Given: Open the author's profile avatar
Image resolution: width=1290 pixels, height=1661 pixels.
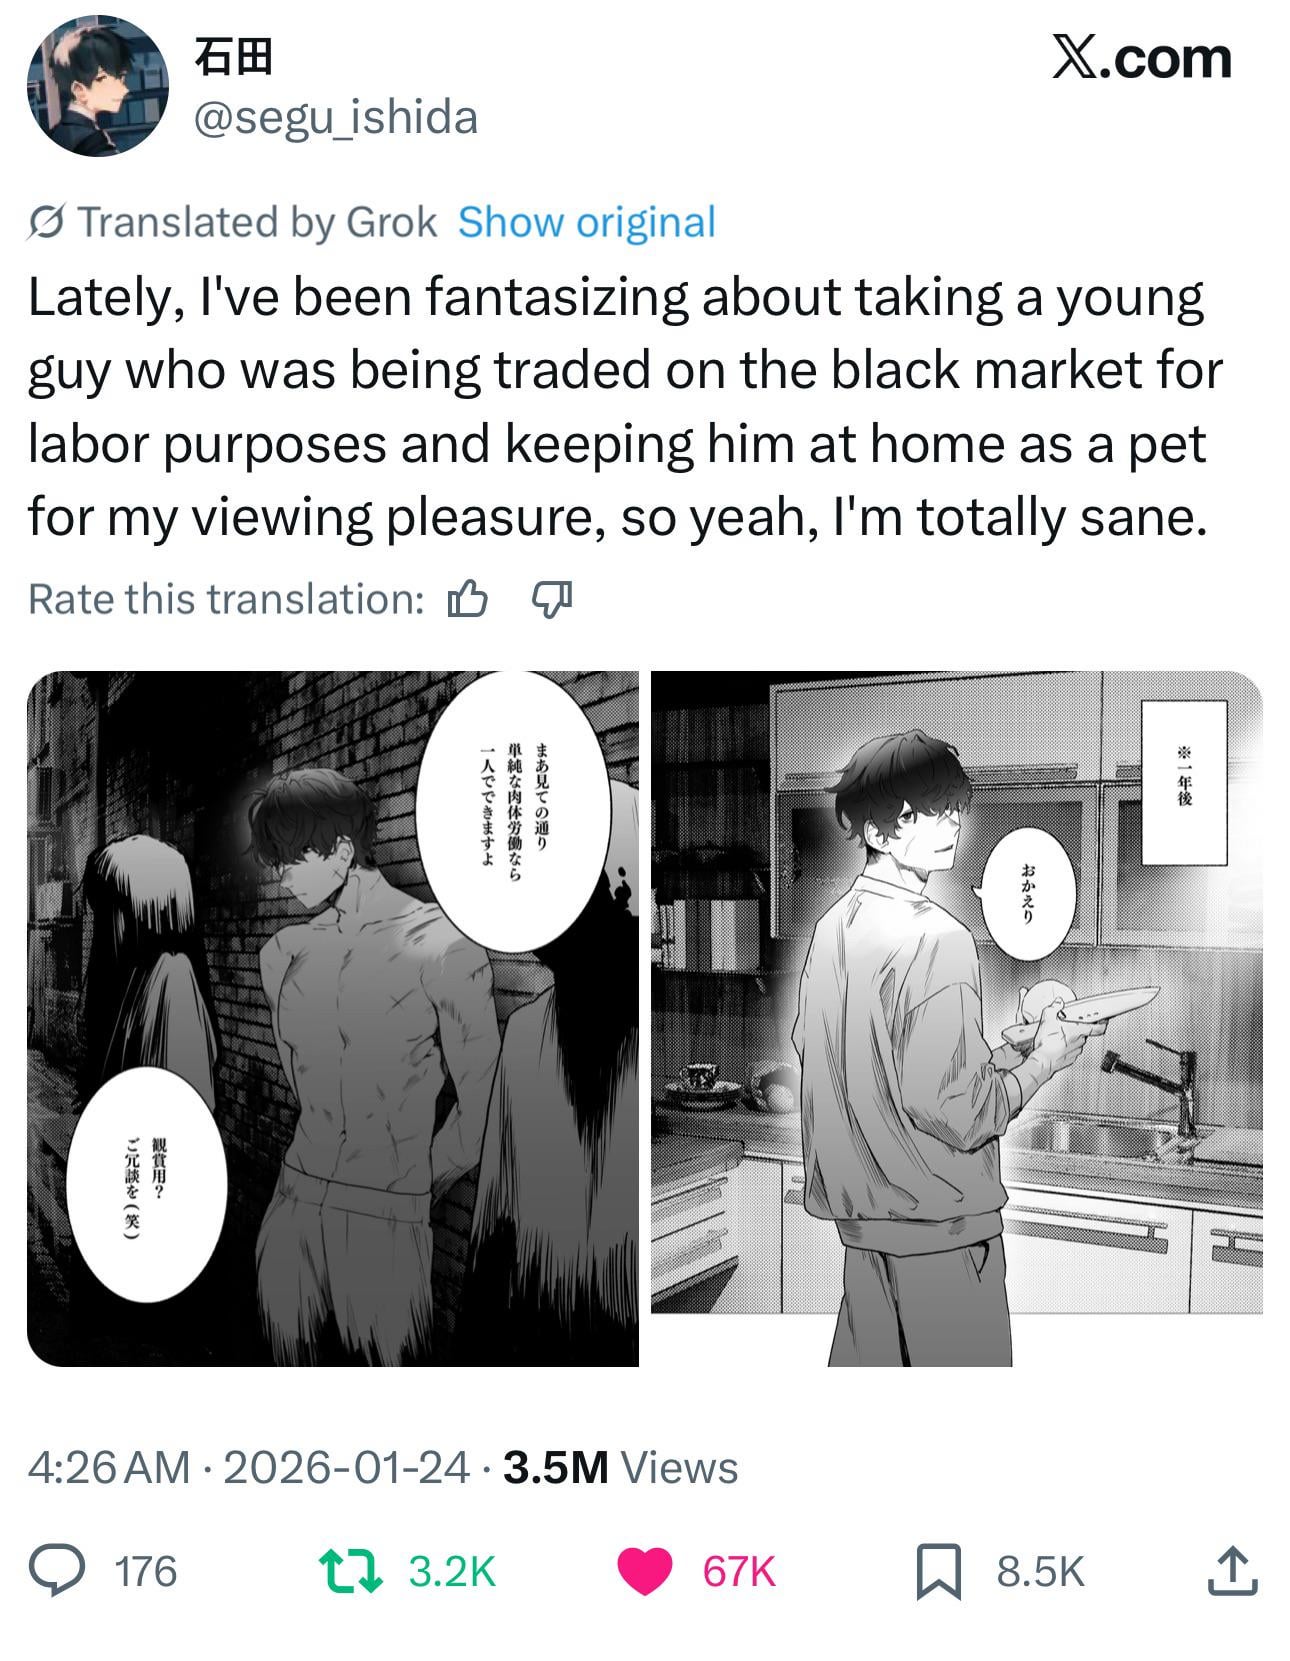Looking at the screenshot, I should tap(97, 86).
